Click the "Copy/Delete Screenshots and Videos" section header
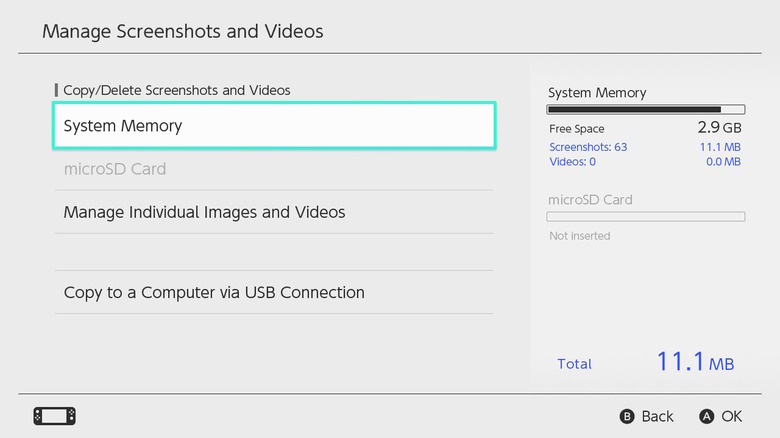Image resolution: width=780 pixels, height=438 pixels. [176, 90]
